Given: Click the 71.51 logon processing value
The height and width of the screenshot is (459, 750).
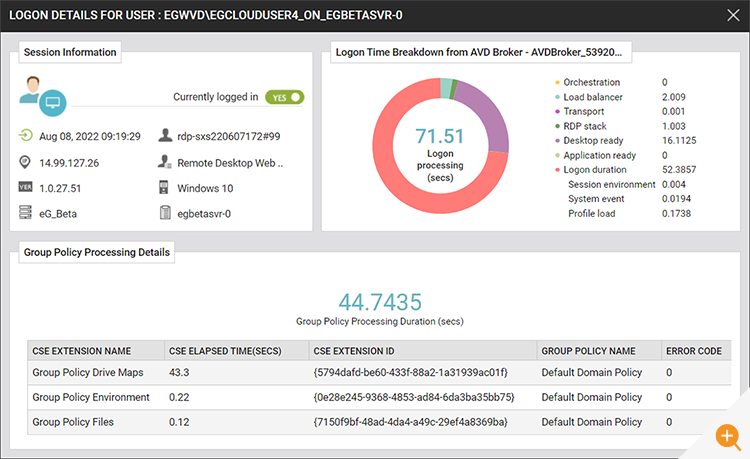Looking at the screenshot, I should [440, 136].
